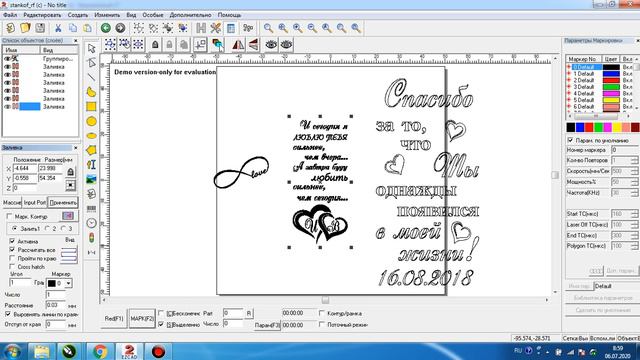Click the green Undo arrow
Screen dimensions: 640x360
coord(106,28)
